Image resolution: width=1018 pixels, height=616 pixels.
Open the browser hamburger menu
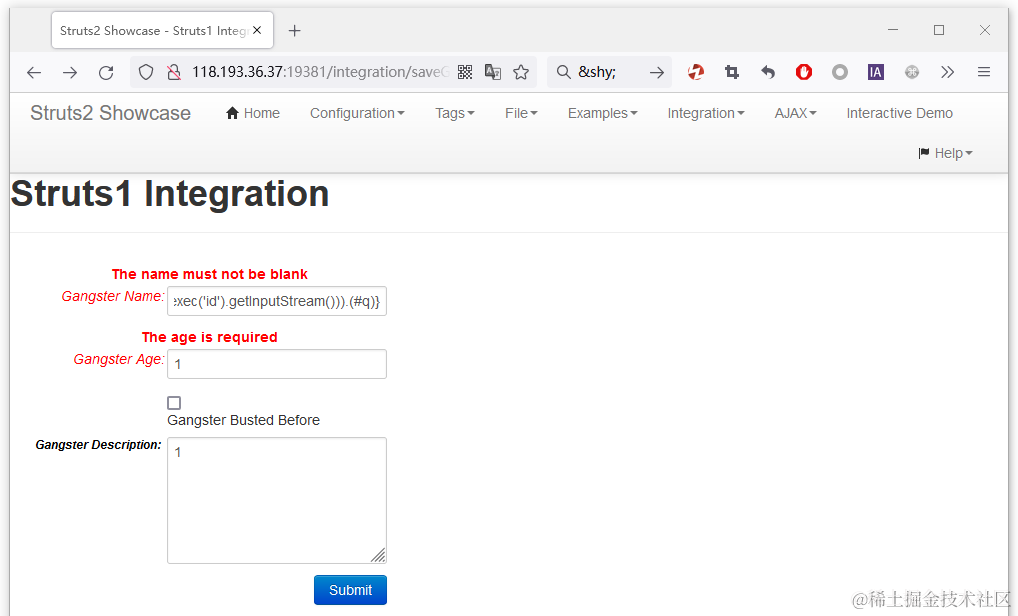984,72
